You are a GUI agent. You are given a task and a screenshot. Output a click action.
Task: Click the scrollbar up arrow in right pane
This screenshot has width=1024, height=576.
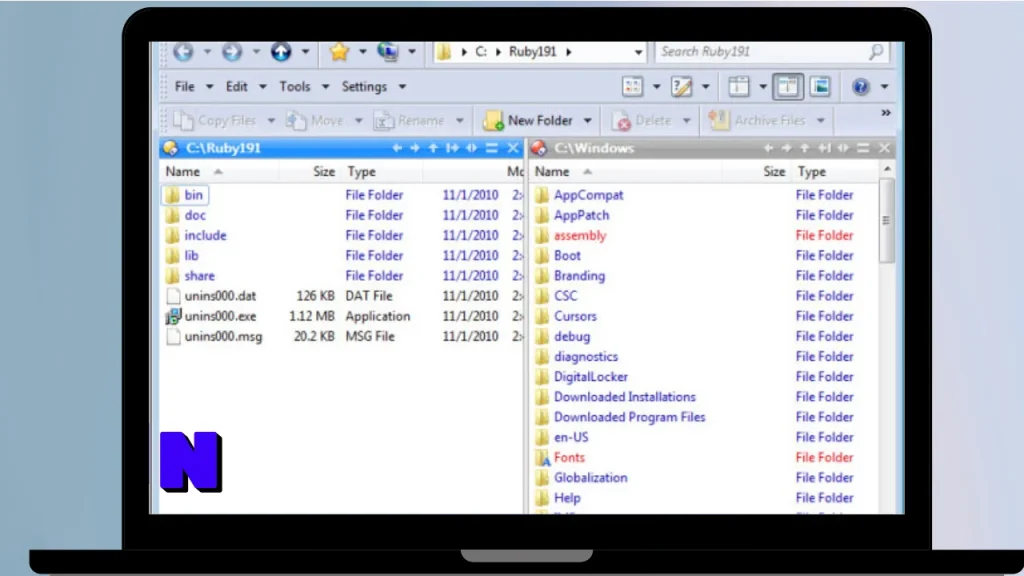coord(887,169)
